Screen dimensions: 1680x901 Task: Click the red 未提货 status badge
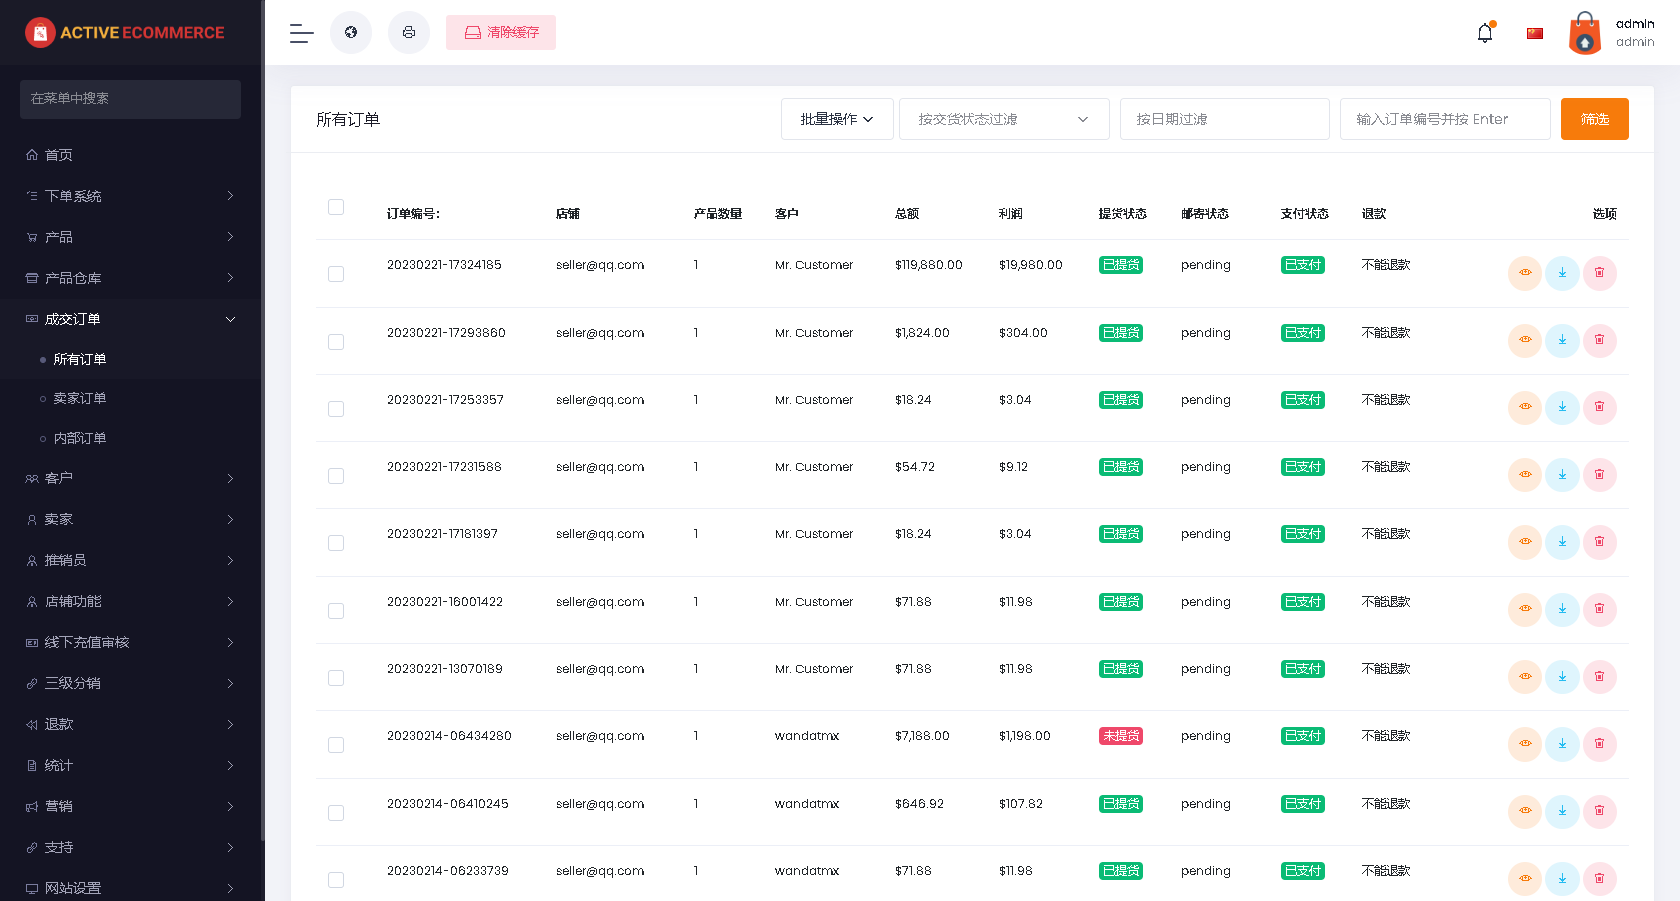1121,736
